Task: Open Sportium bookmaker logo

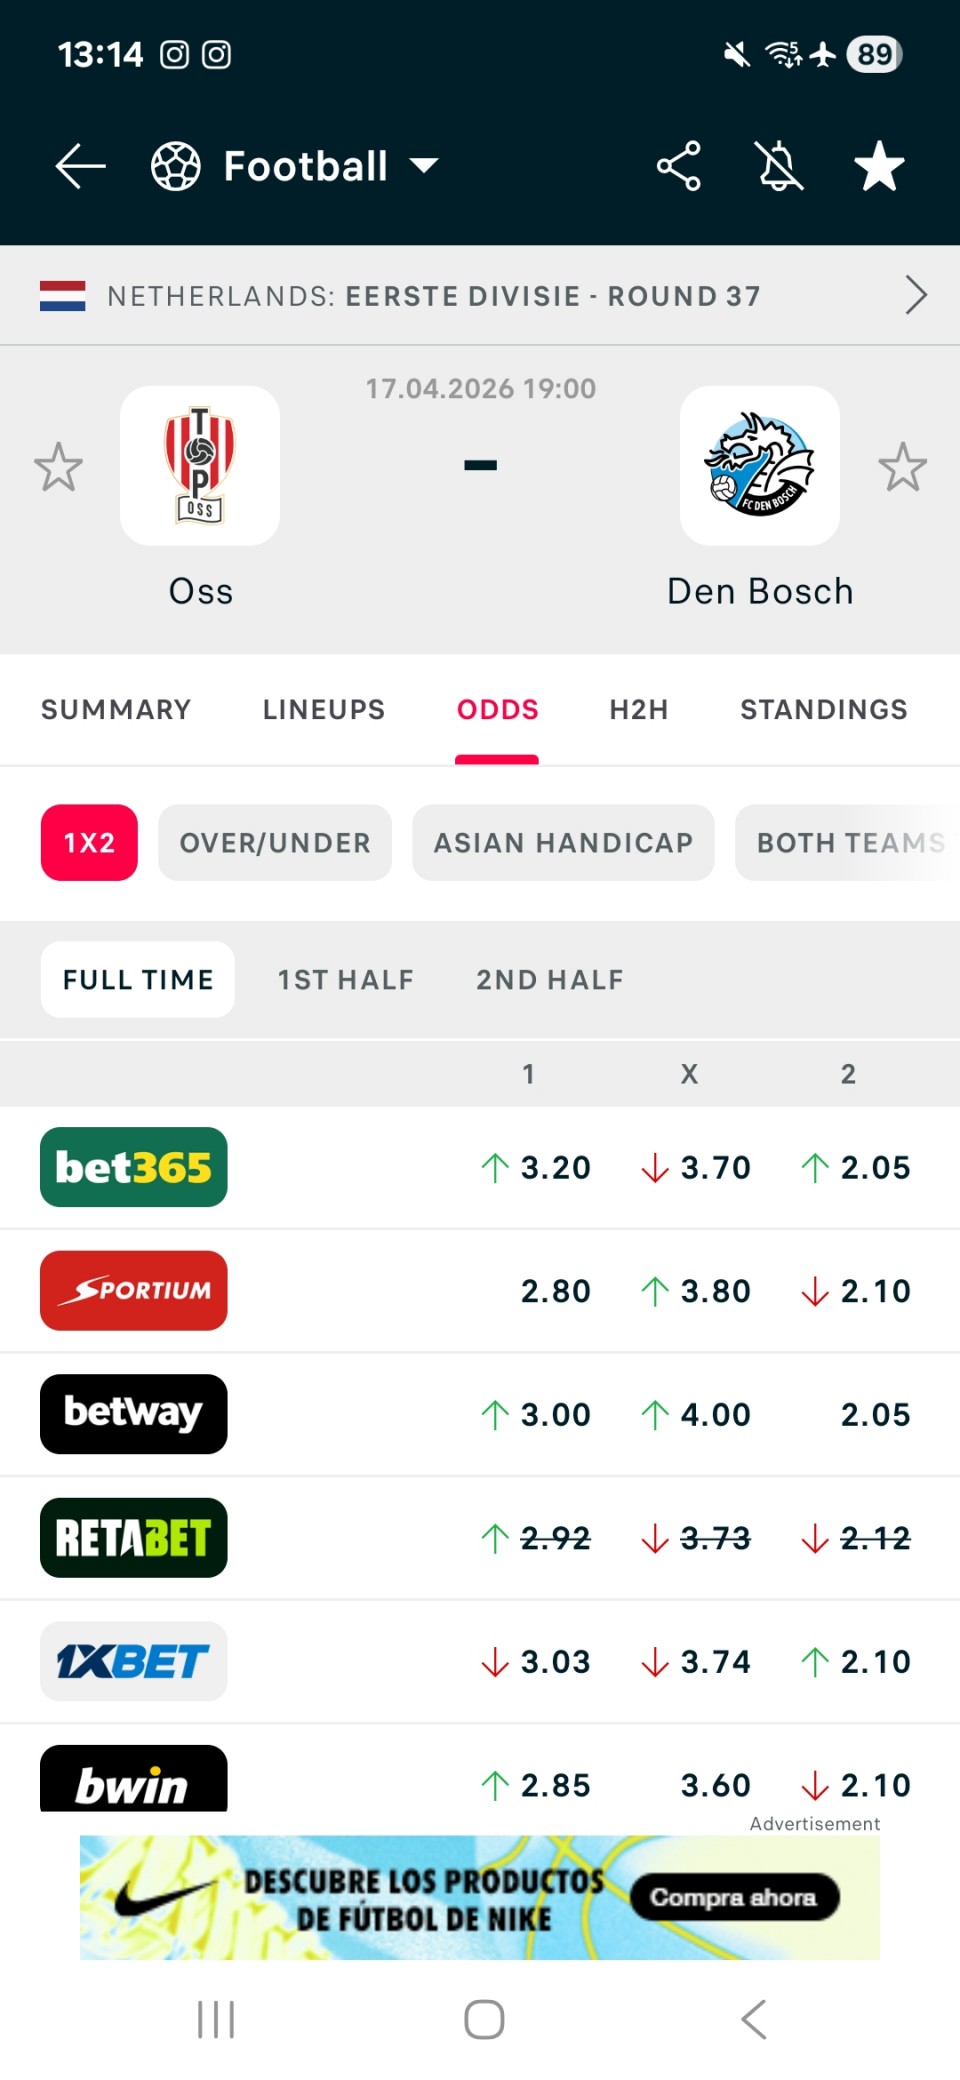Action: (134, 1291)
